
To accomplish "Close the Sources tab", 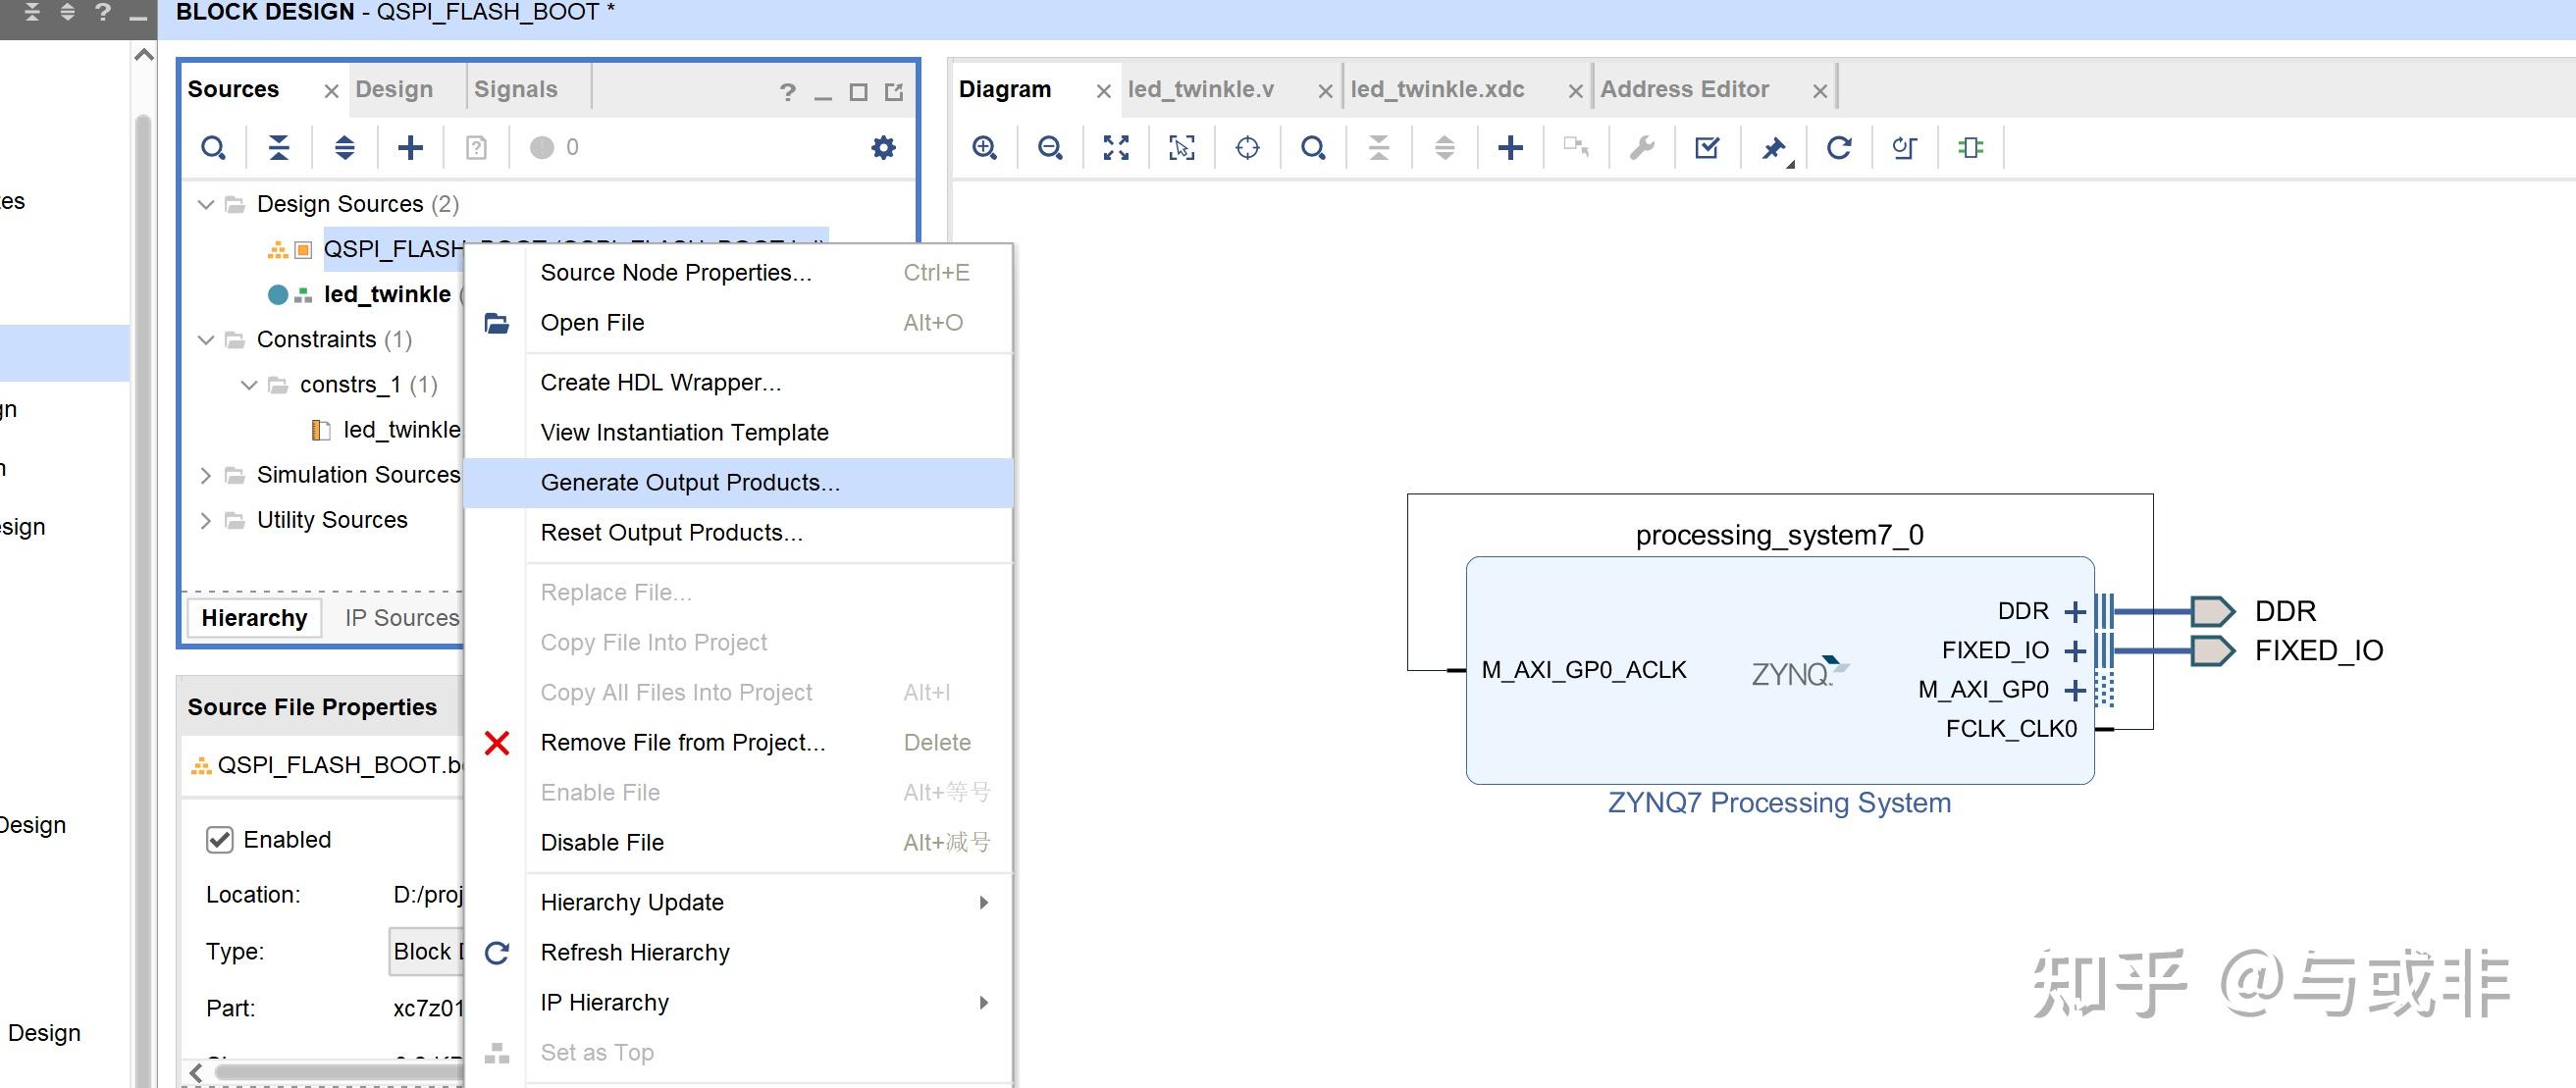I will (x=332, y=91).
